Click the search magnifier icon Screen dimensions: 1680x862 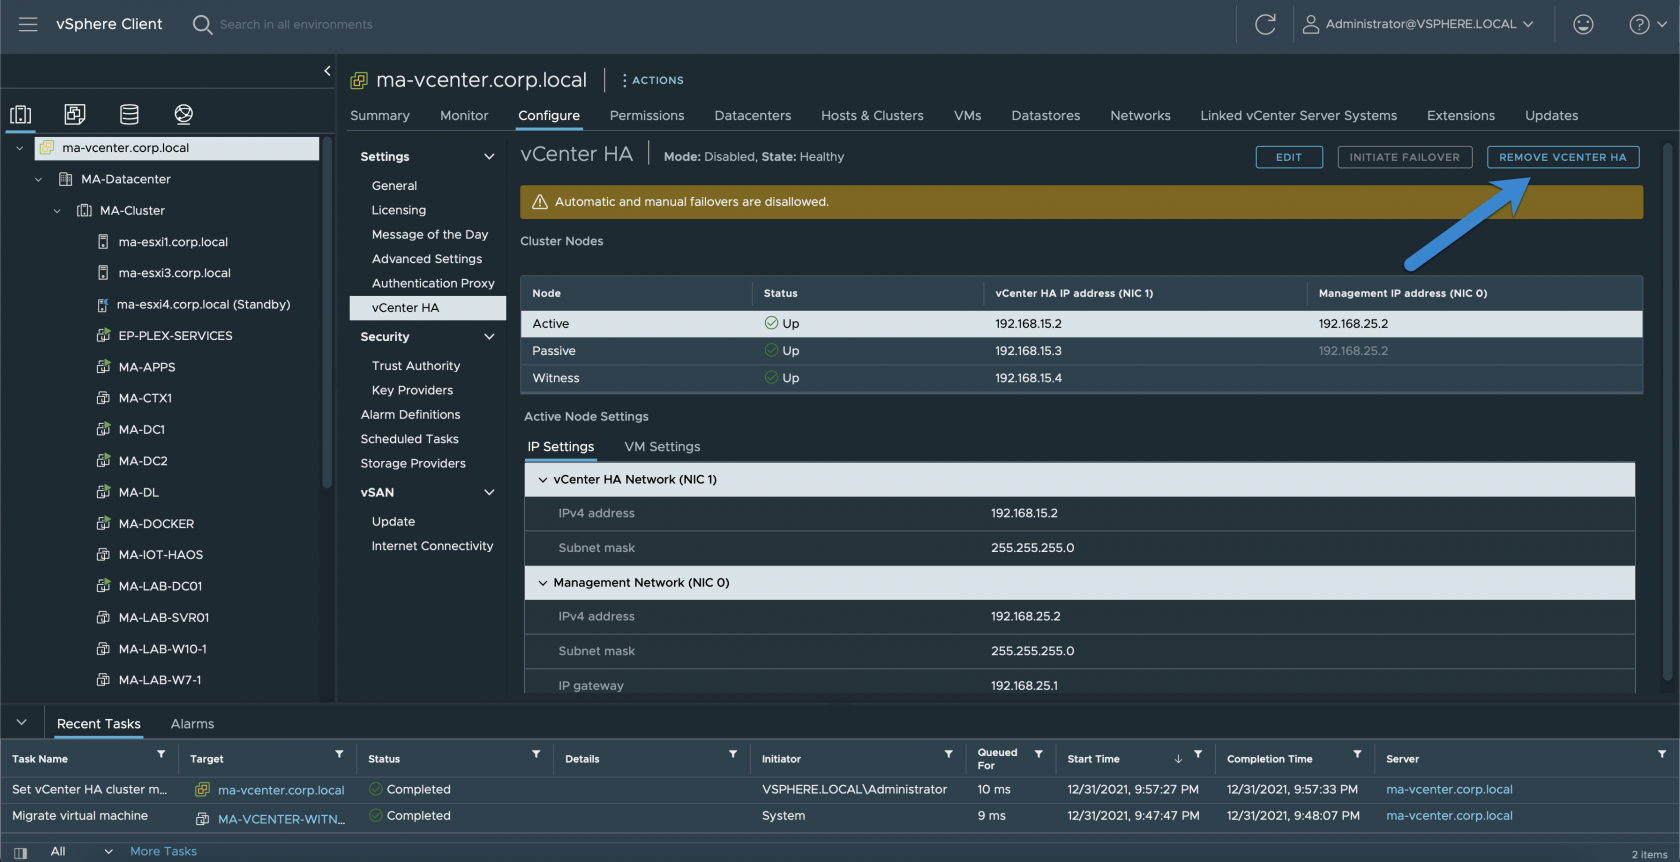[202, 24]
